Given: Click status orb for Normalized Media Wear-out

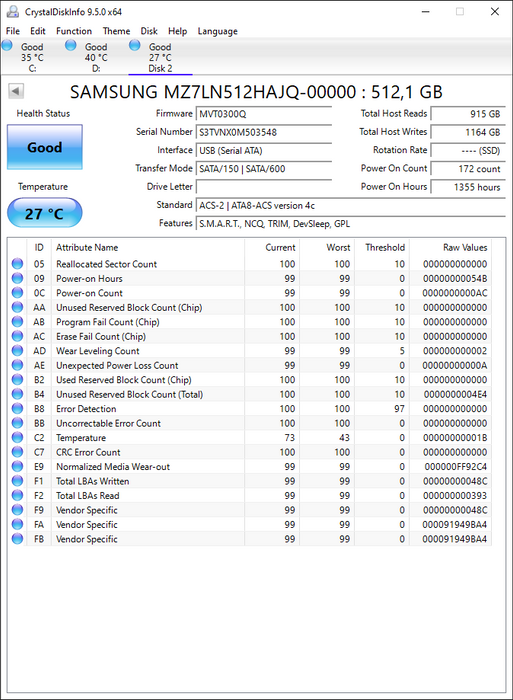Looking at the screenshot, I should point(17,467).
